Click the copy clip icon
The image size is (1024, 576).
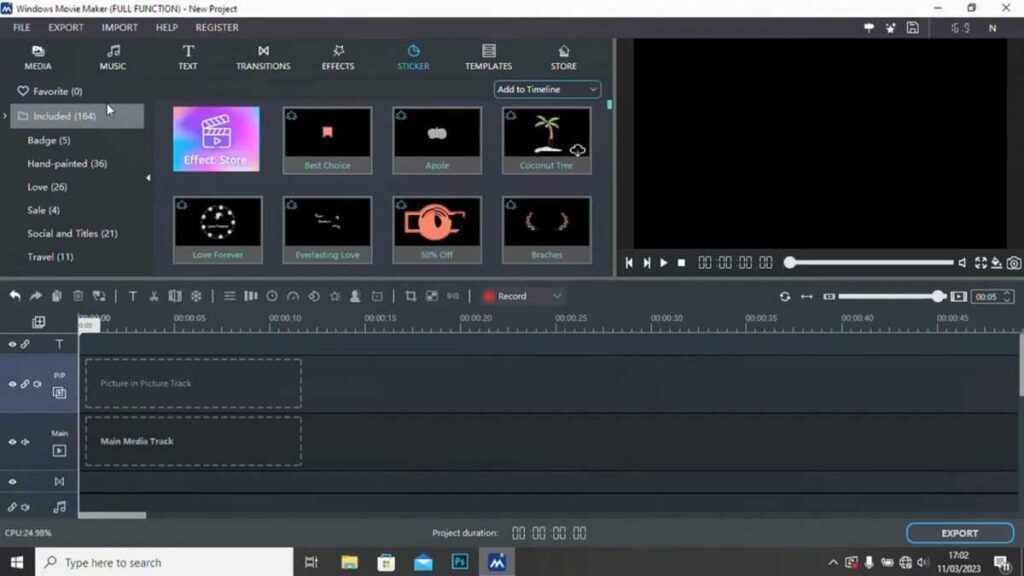[57, 296]
